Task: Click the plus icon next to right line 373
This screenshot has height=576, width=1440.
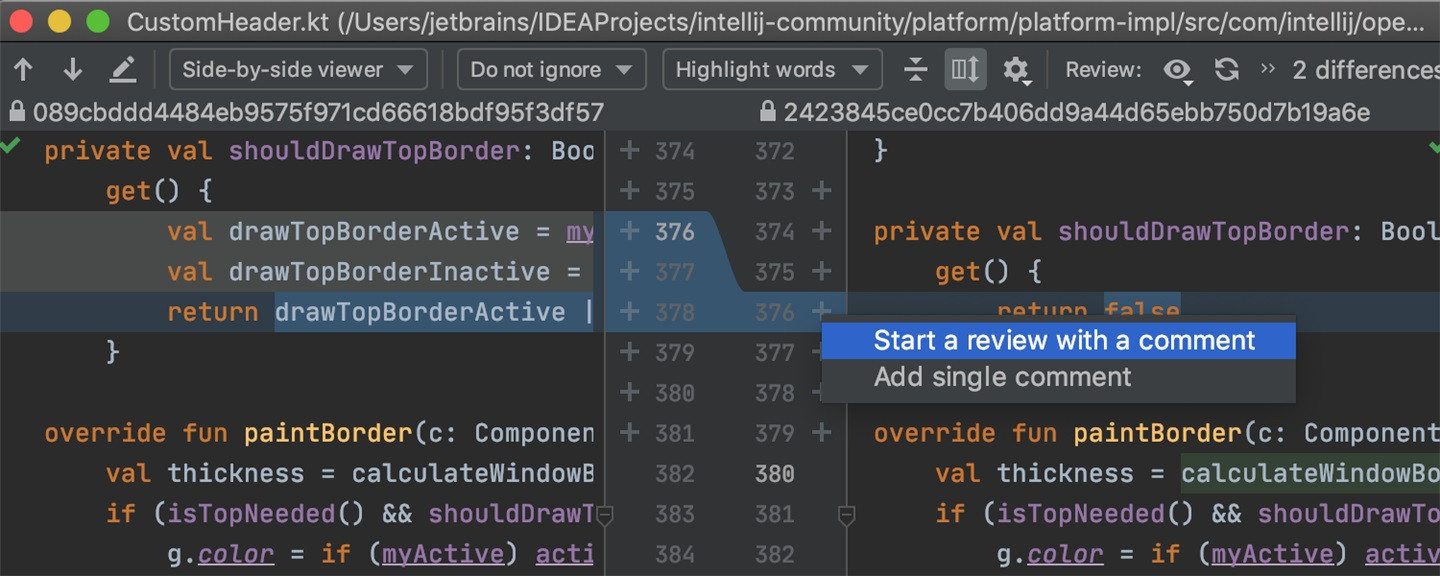Action: point(822,190)
